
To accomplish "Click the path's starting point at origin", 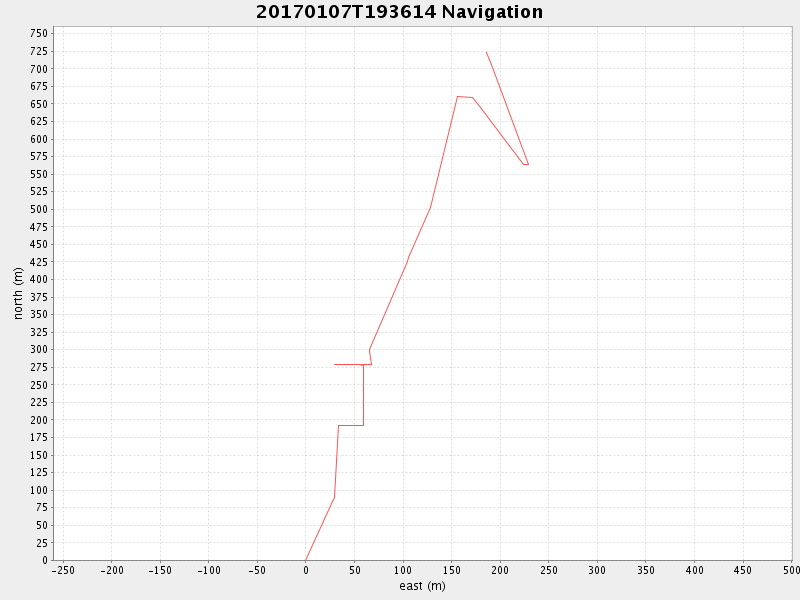I will 305,560.
